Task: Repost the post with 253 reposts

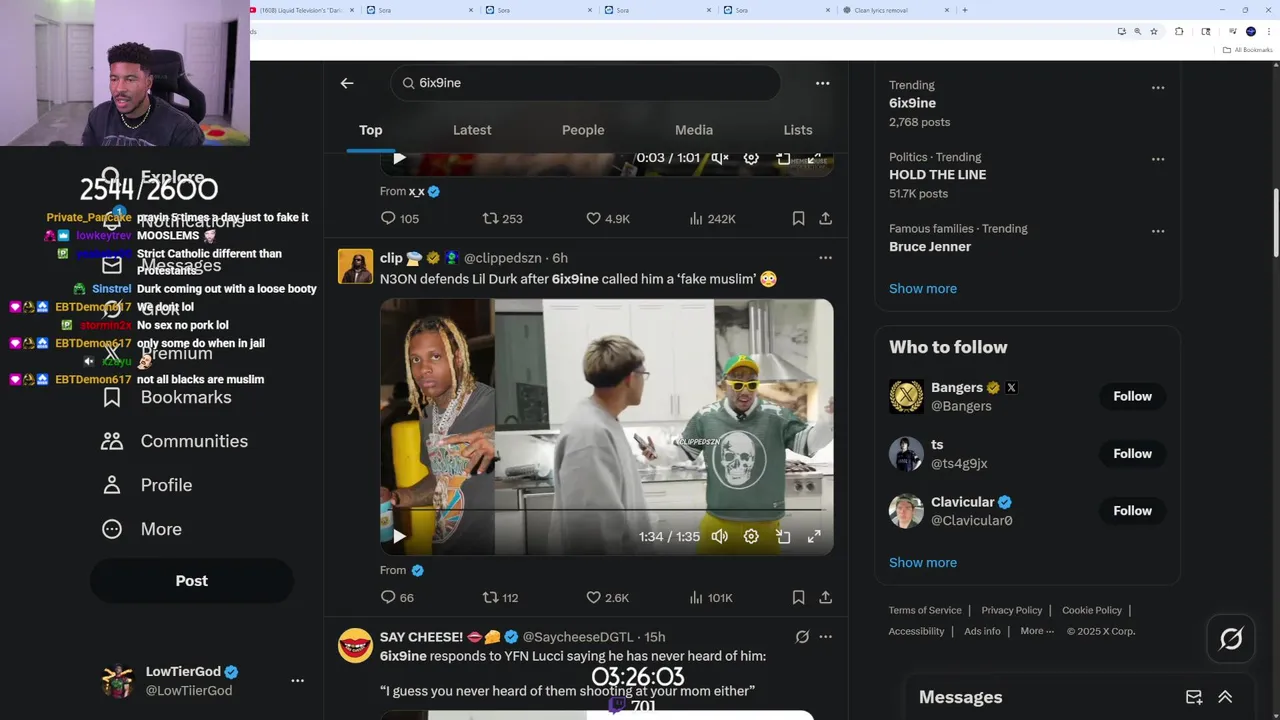Action: [502, 218]
